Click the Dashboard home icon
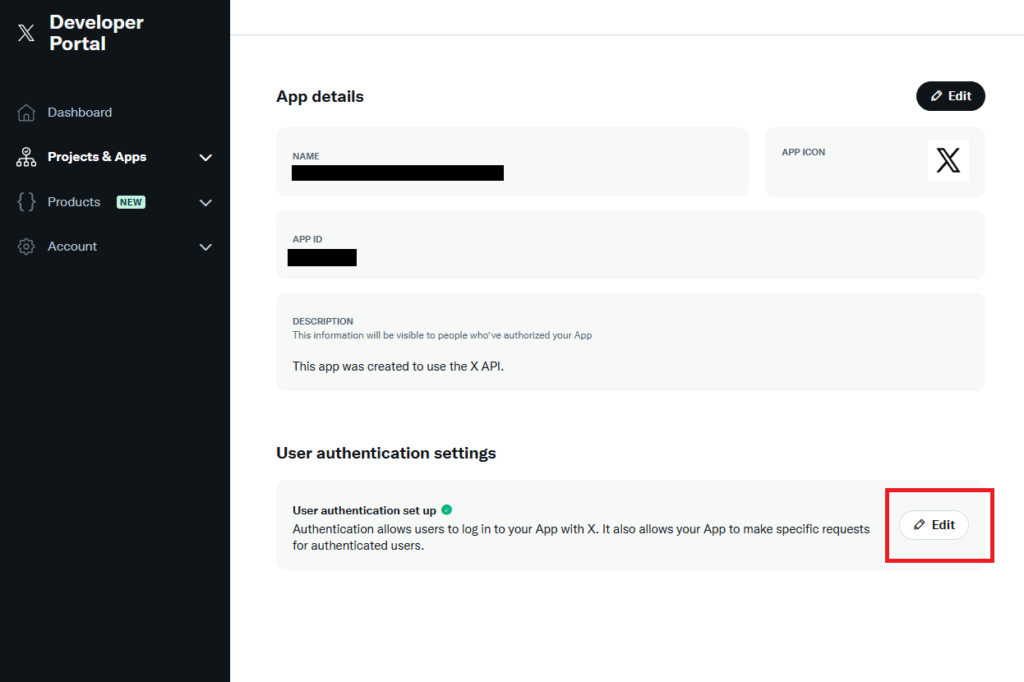The width and height of the screenshot is (1024, 682). click(27, 113)
